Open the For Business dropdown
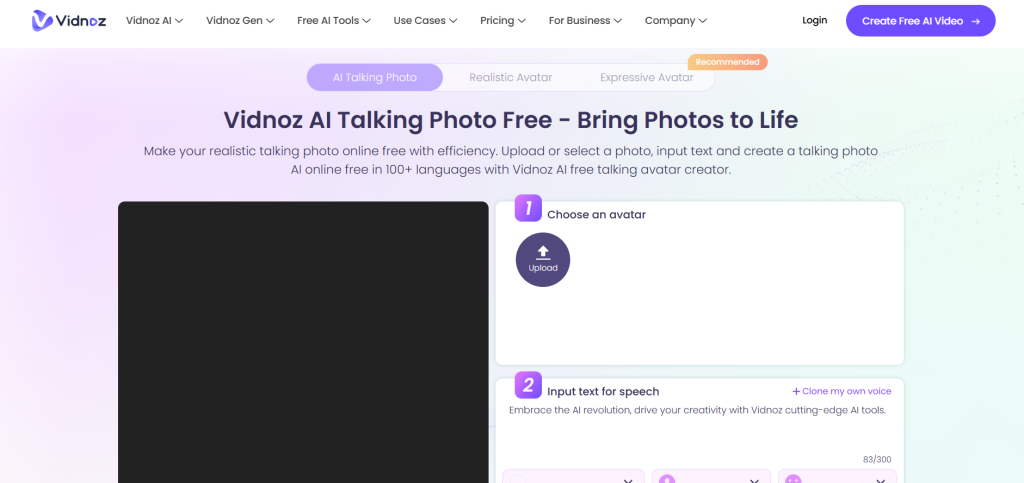1024x483 pixels. [586, 20]
